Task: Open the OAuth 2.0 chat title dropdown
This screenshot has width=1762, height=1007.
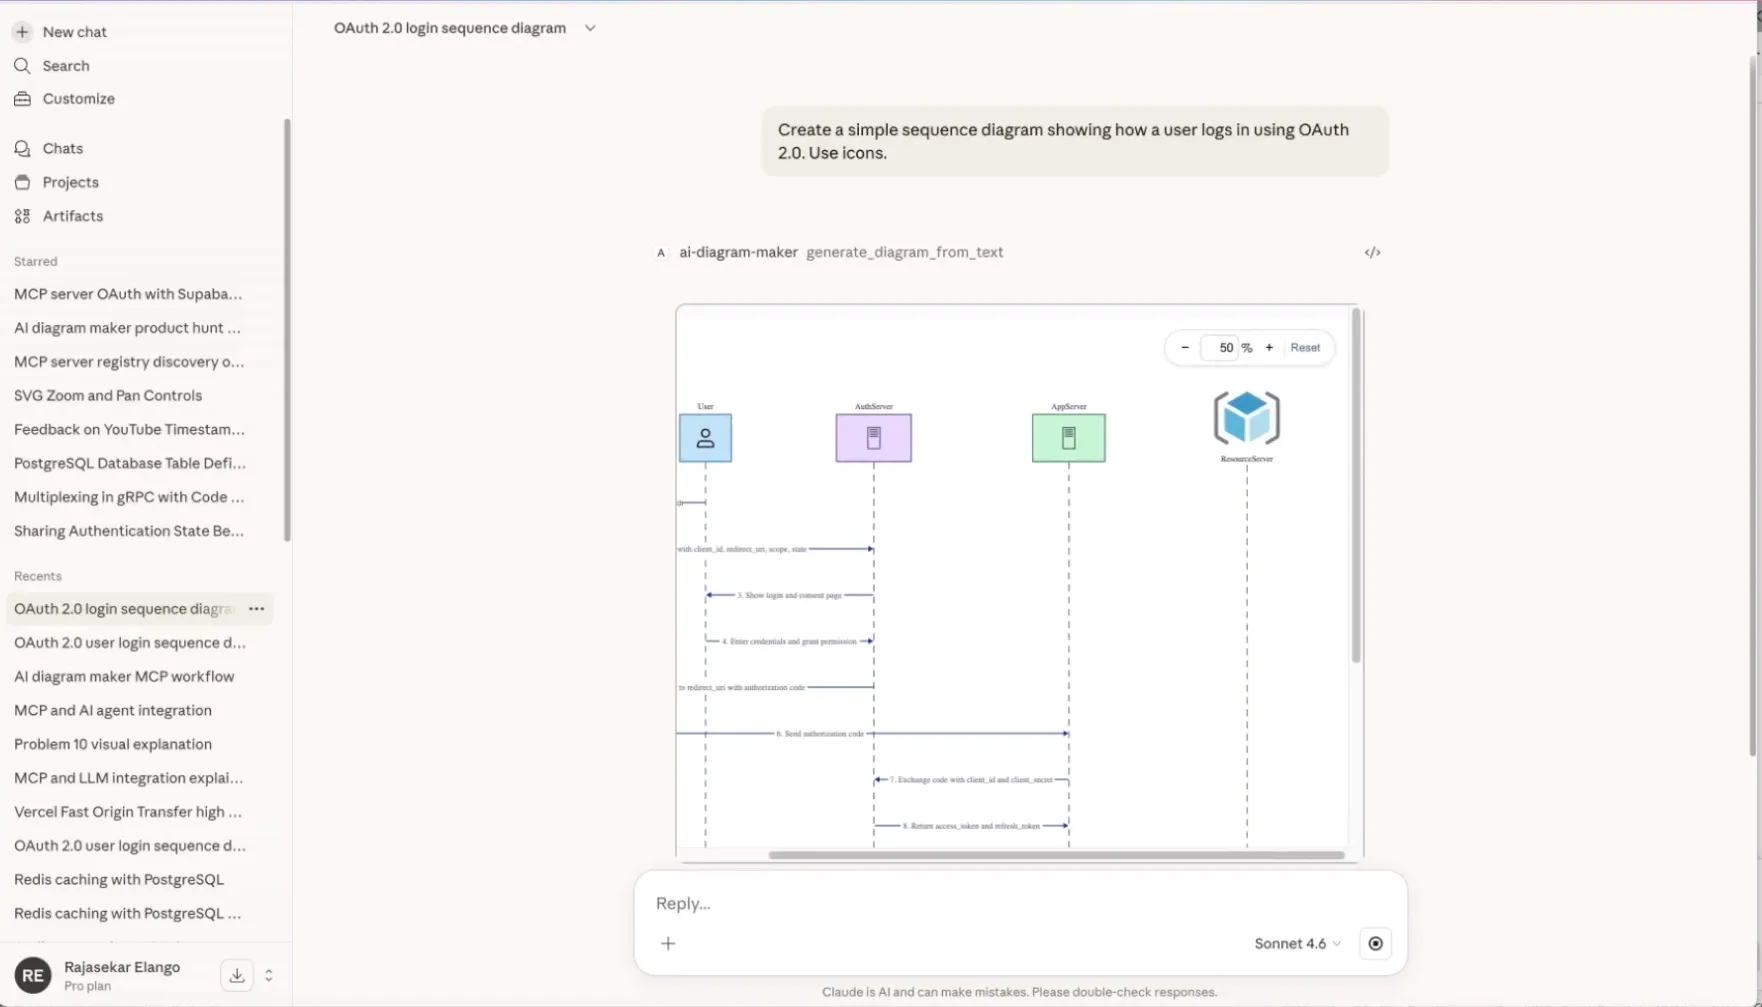Action: pos(590,28)
